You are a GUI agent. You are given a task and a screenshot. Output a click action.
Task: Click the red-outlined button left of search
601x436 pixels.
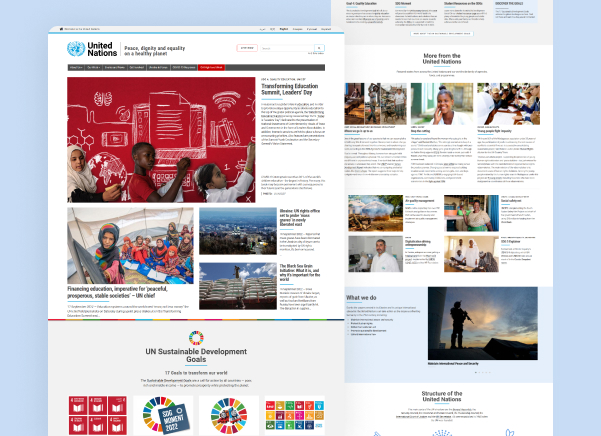click(247, 48)
